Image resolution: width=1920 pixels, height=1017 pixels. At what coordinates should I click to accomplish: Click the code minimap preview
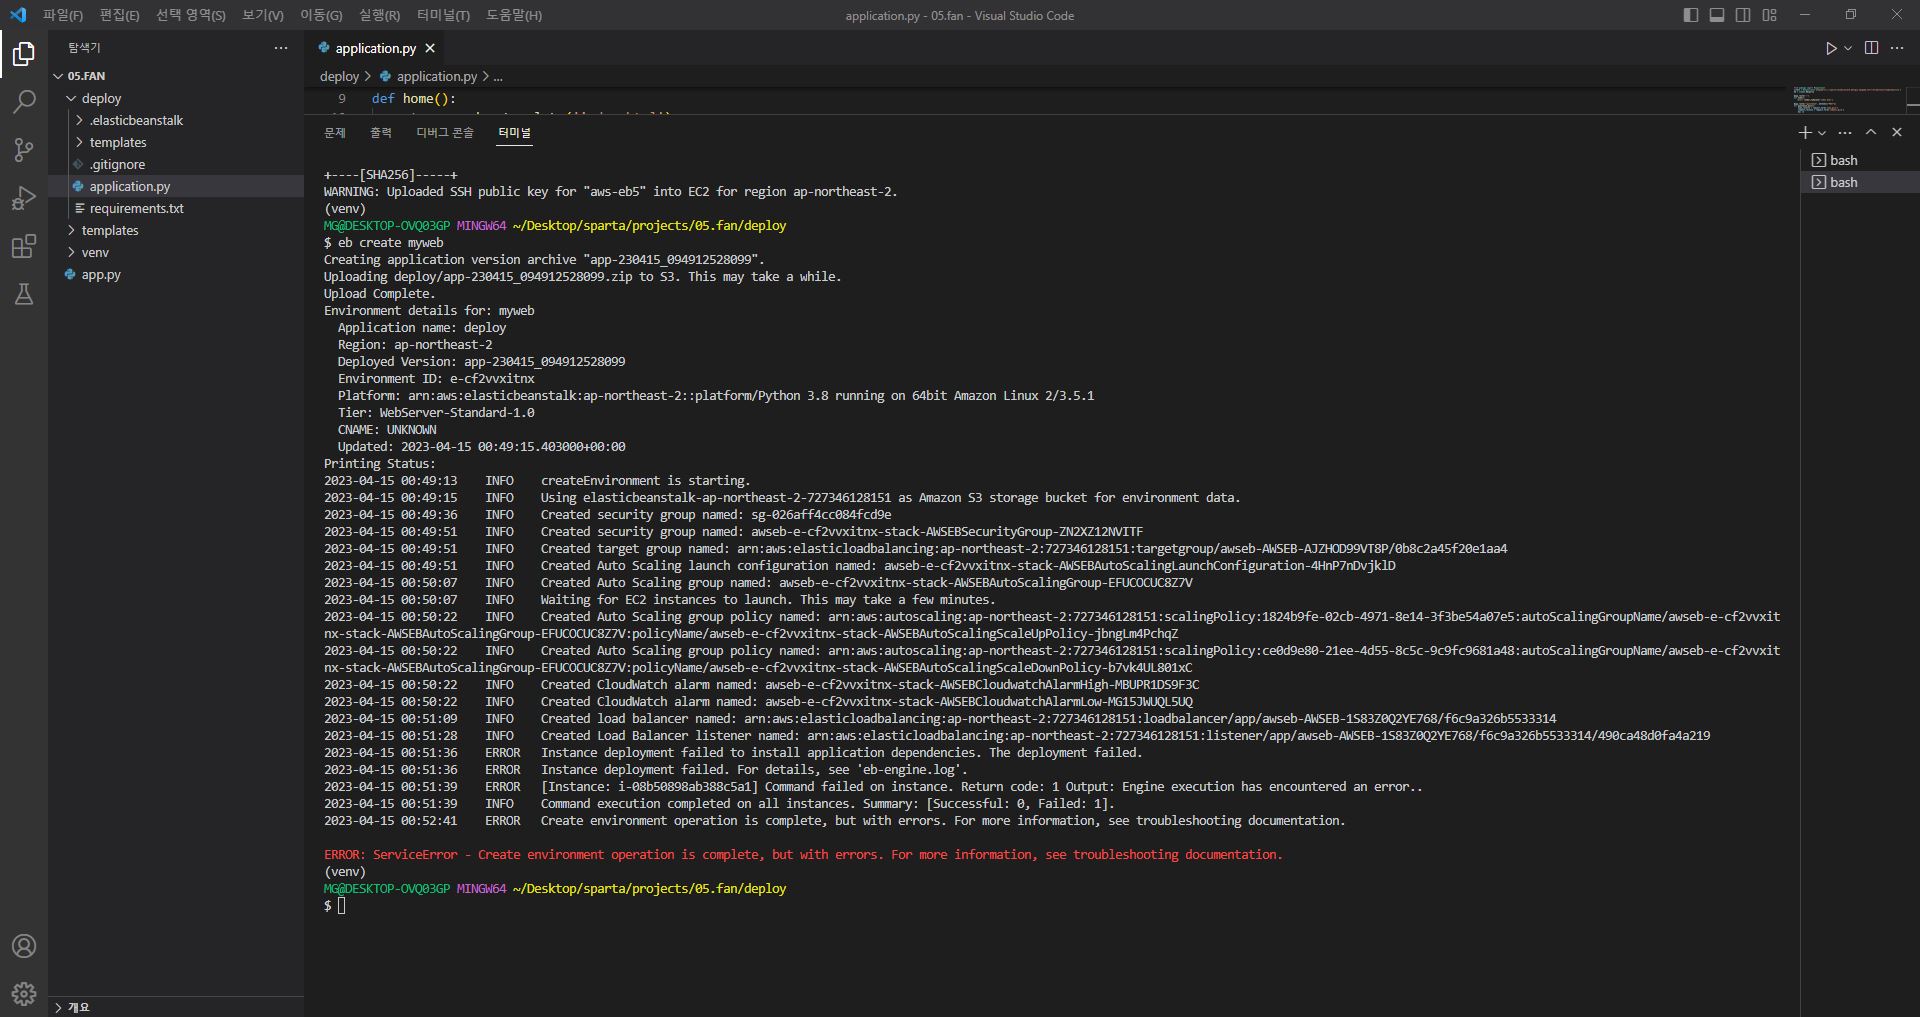(1846, 99)
